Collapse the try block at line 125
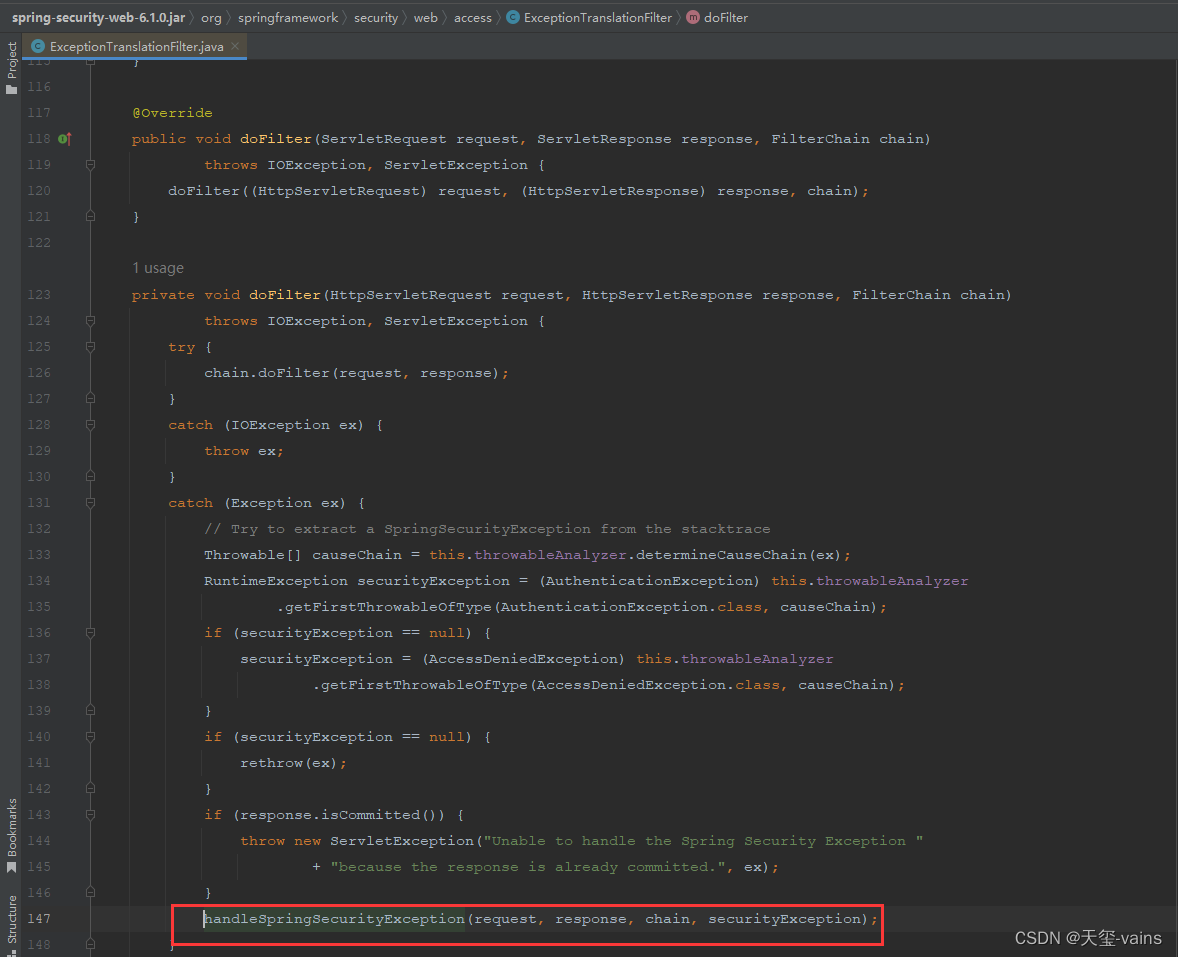The width and height of the screenshot is (1178, 957). [90, 347]
